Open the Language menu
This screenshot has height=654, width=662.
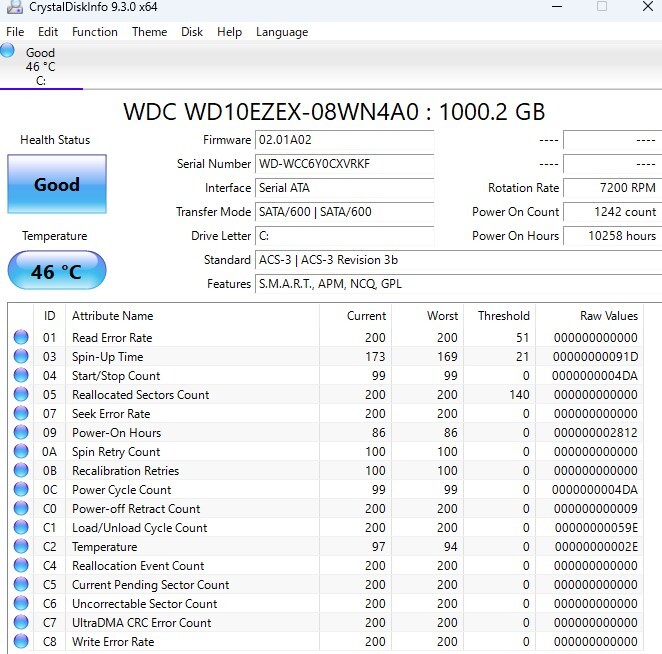point(282,32)
